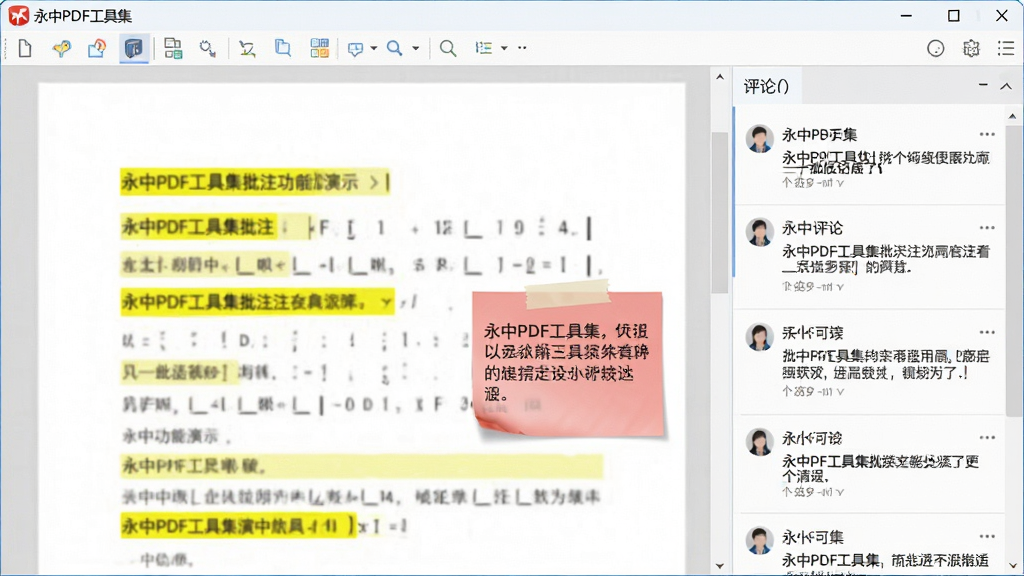This screenshot has width=1024, height=576.
Task: Expand the third comment's timestamp chevron
Action: point(840,392)
